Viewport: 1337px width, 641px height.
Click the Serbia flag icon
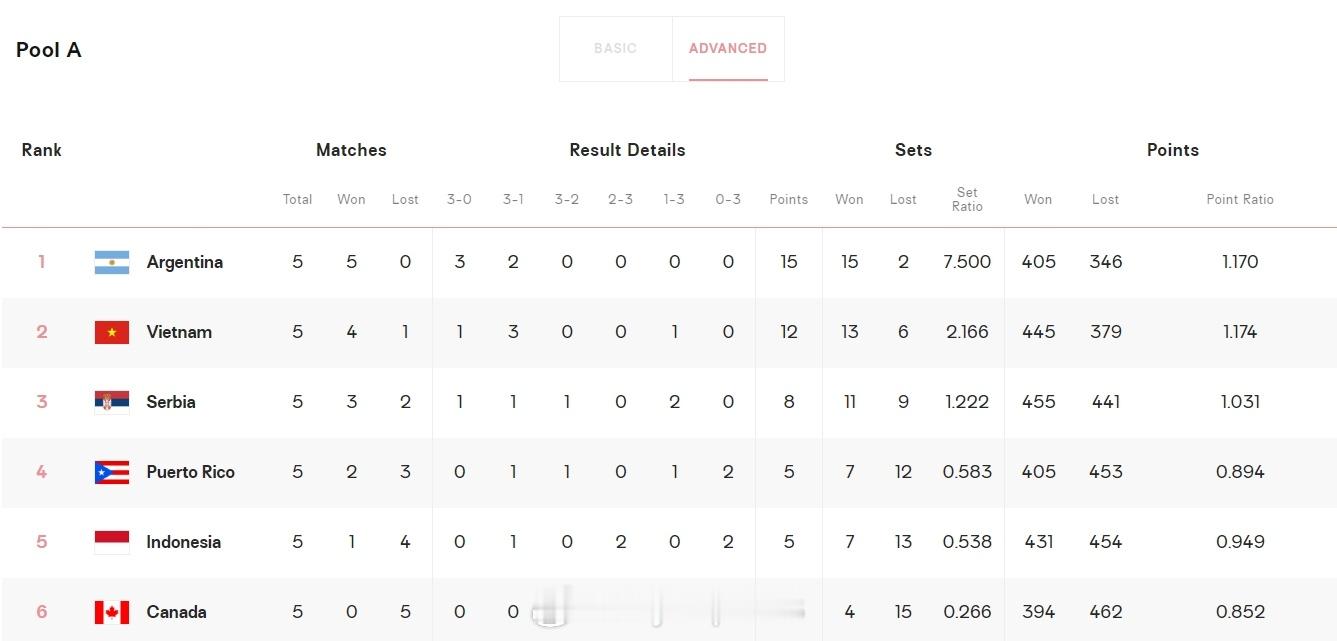point(112,402)
